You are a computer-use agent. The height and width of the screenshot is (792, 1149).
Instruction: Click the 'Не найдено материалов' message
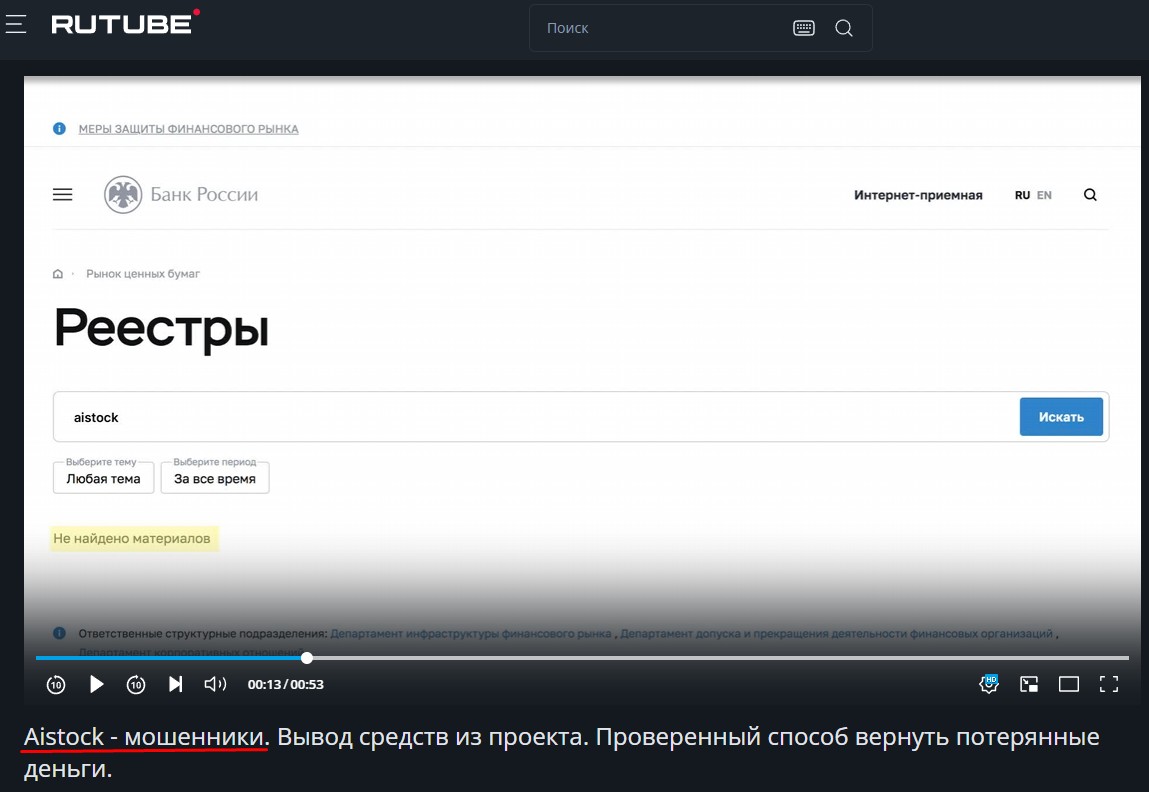pos(132,539)
